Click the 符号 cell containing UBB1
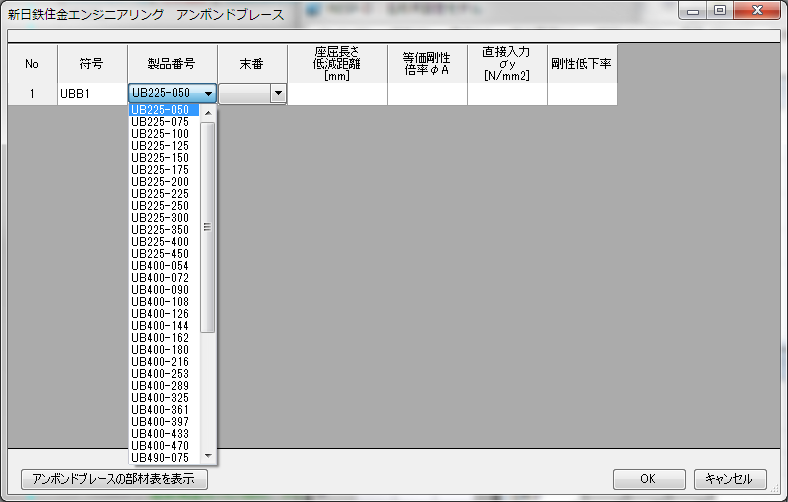Image resolution: width=788 pixels, height=502 pixels. point(92,94)
